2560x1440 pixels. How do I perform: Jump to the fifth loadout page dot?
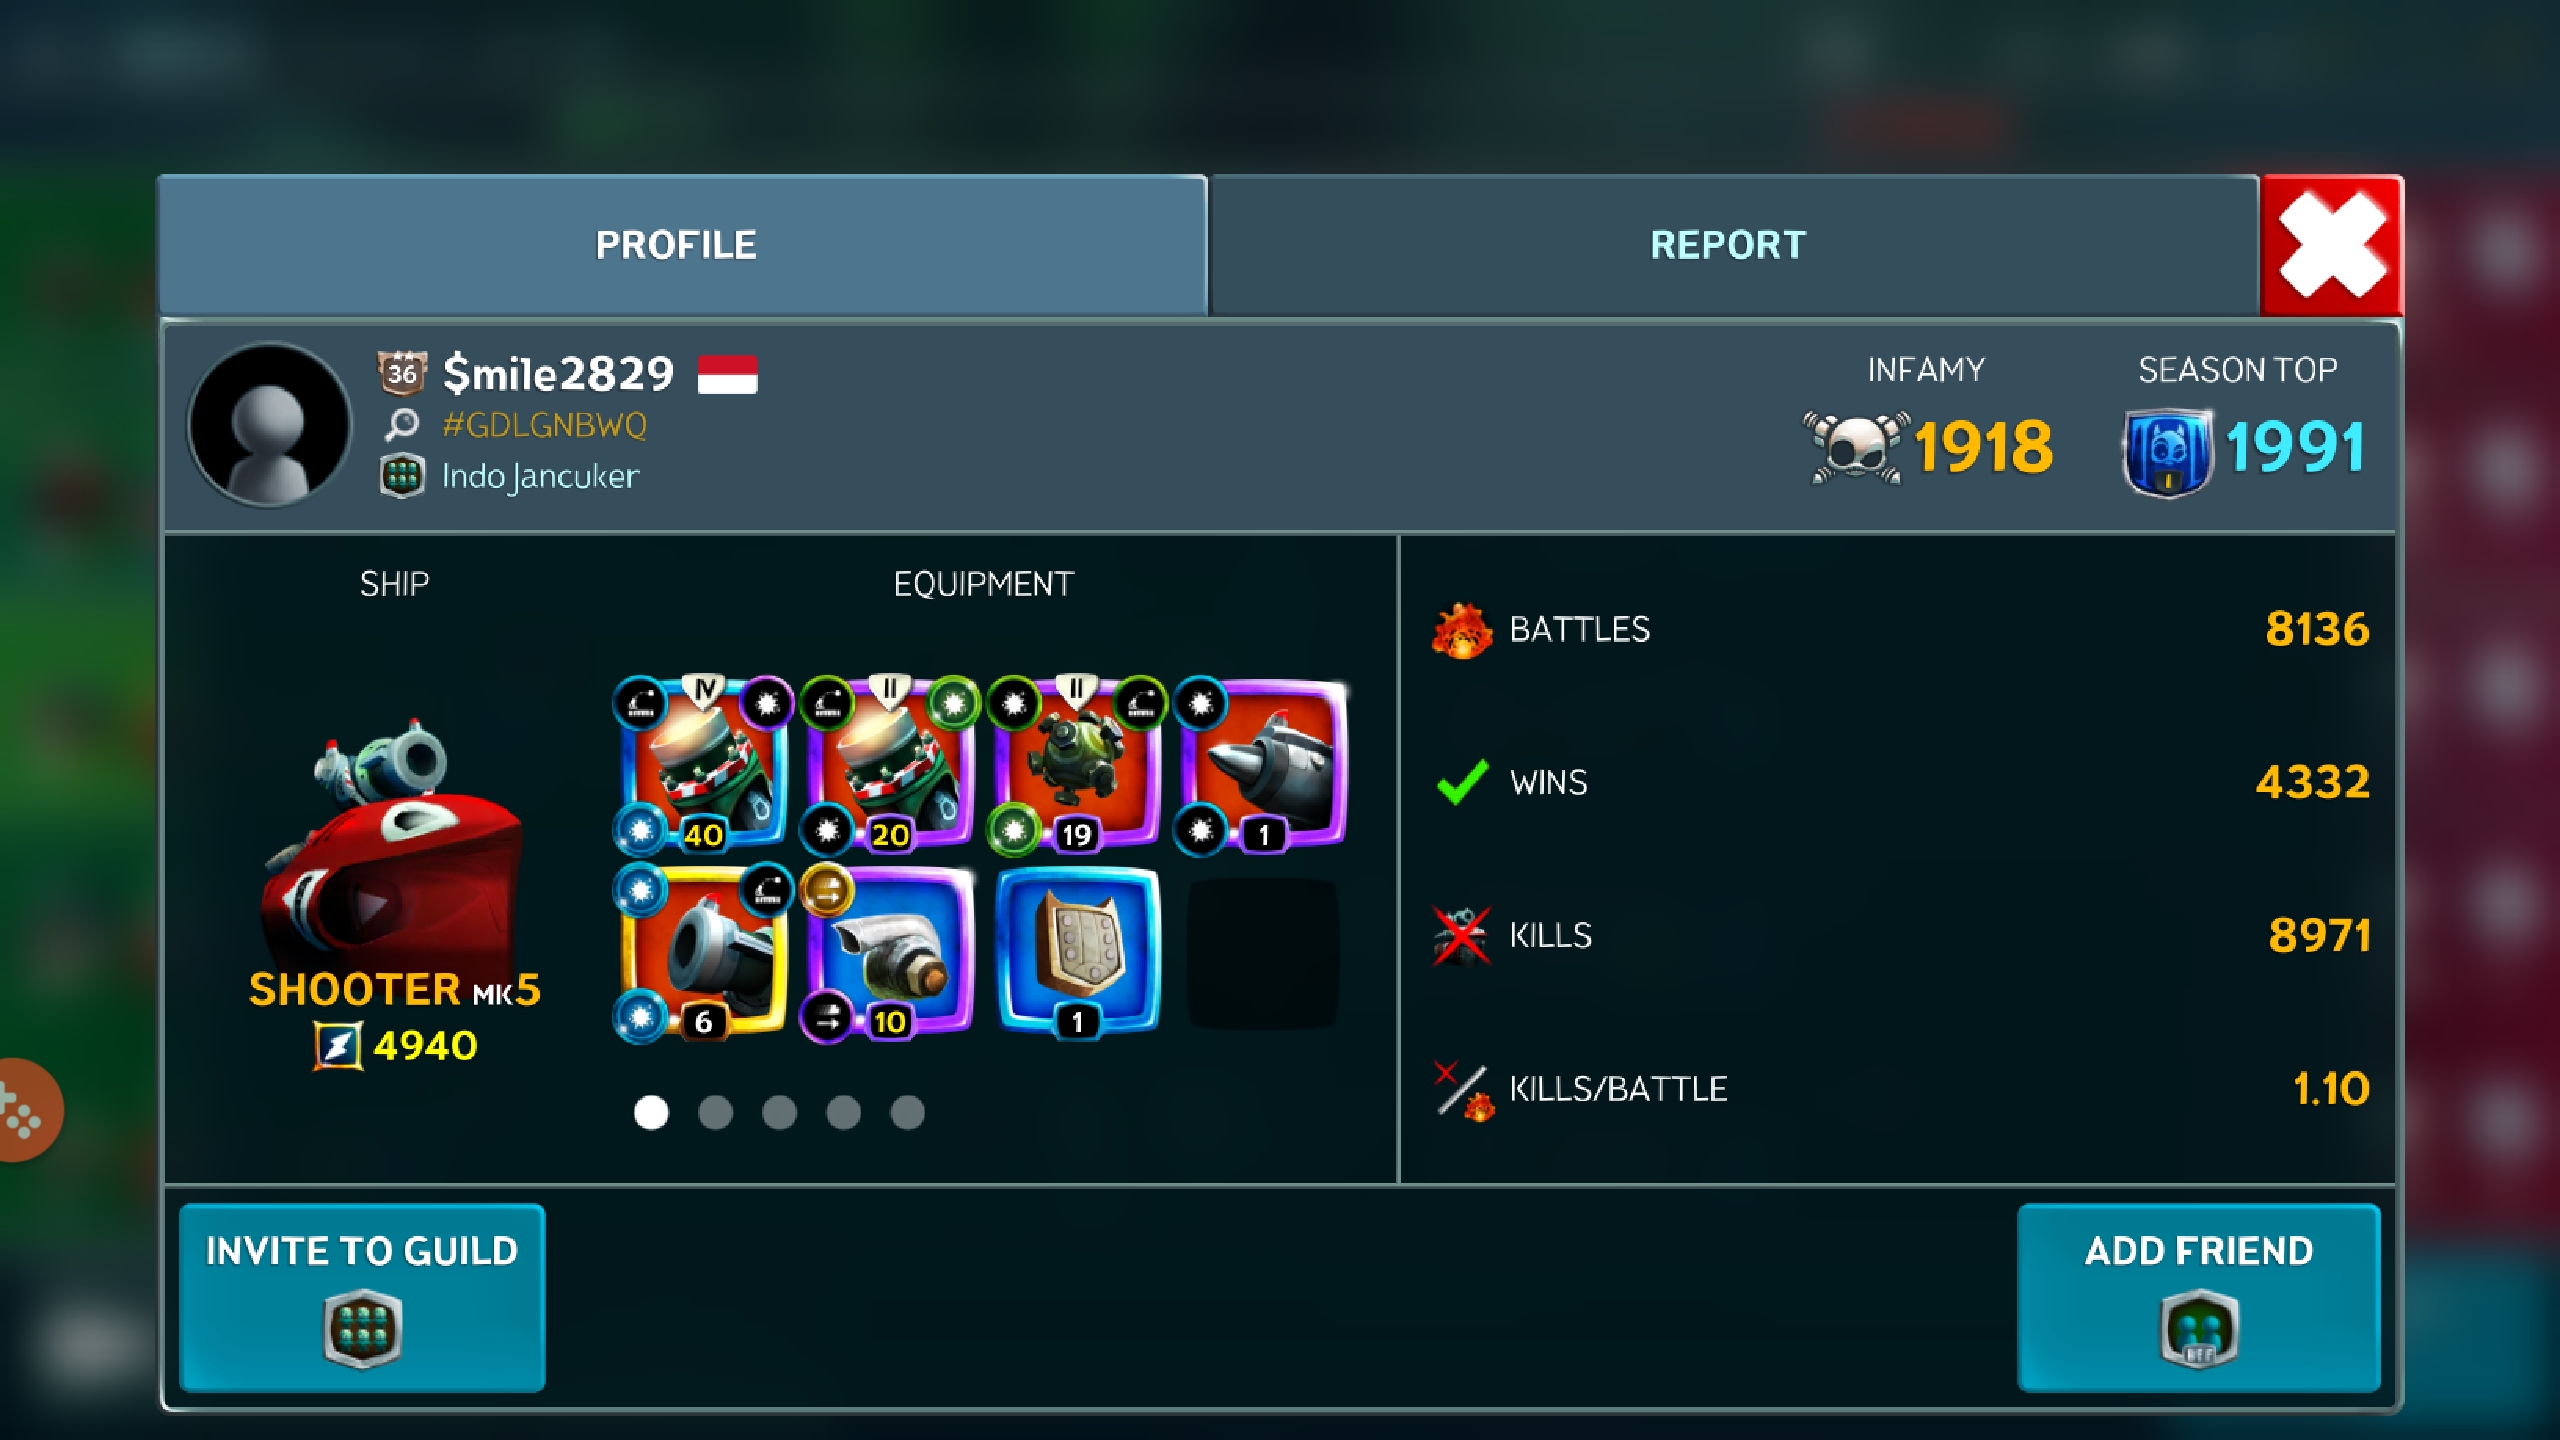click(907, 1112)
